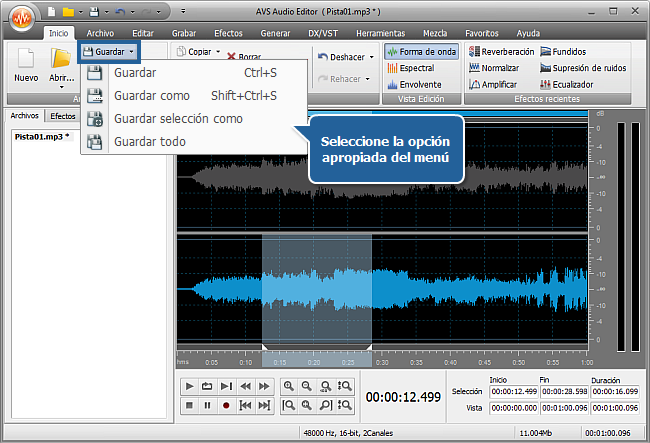
Task: Click the Borrar button
Action: coord(244,59)
